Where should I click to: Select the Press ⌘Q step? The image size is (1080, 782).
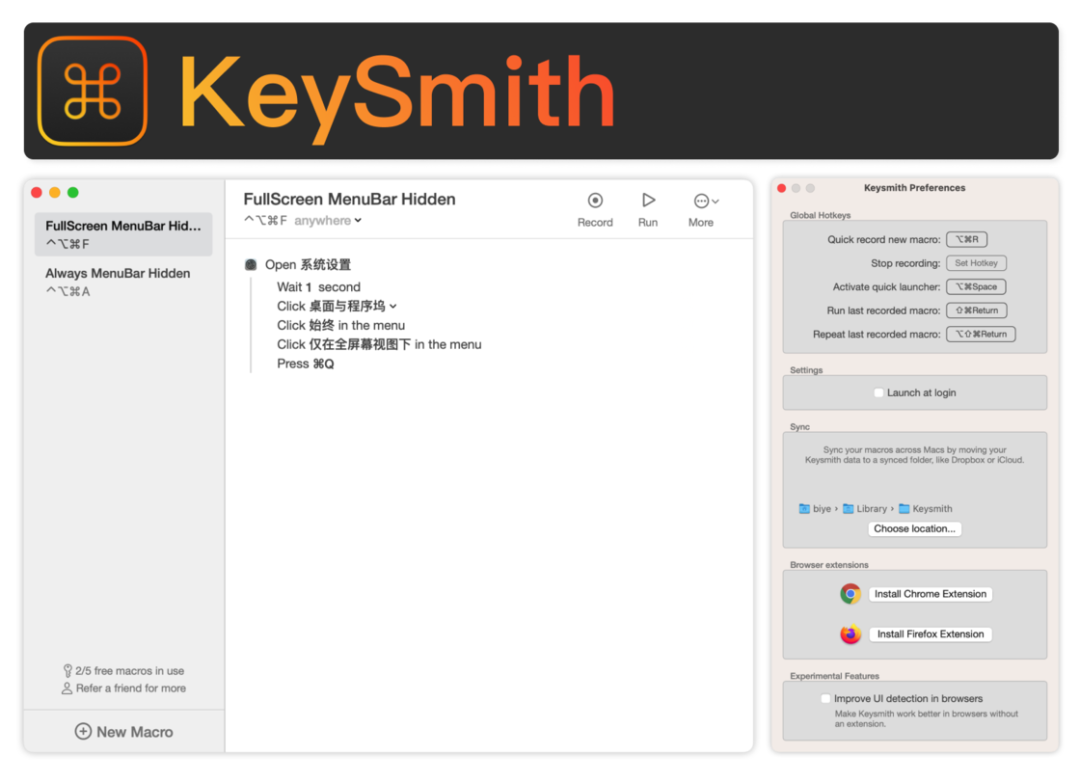(x=305, y=364)
